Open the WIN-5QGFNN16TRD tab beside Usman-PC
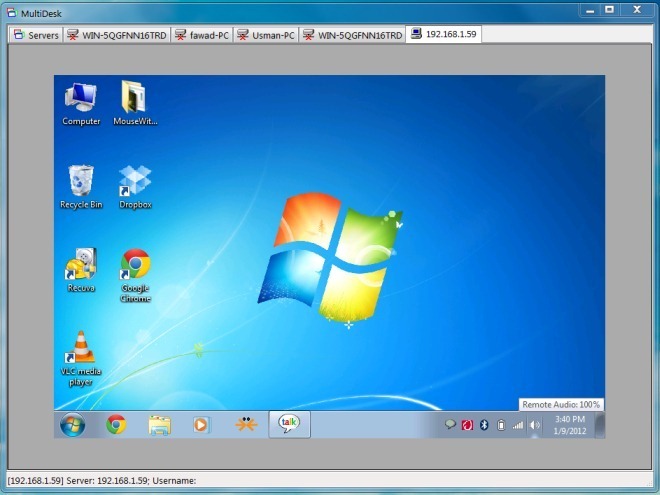Image resolution: width=660 pixels, height=495 pixels. [353, 35]
